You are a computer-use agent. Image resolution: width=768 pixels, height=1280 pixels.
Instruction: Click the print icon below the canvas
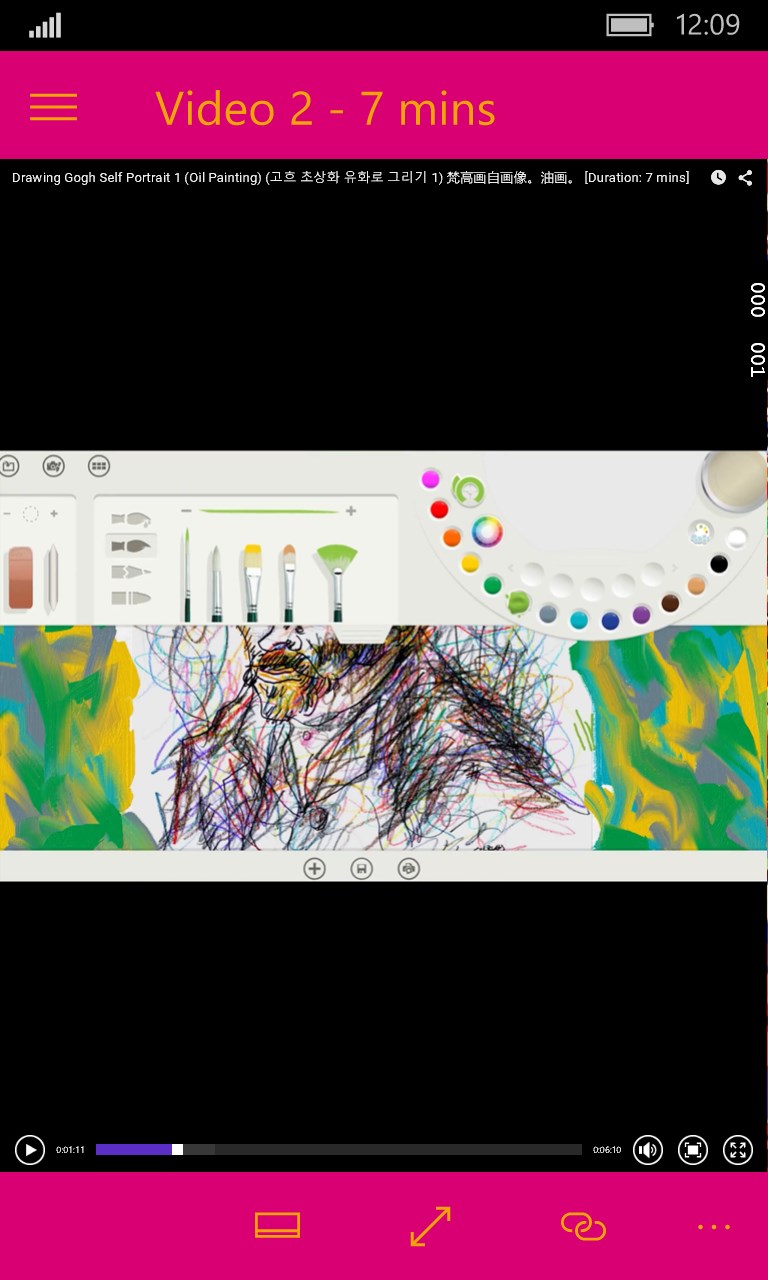408,868
